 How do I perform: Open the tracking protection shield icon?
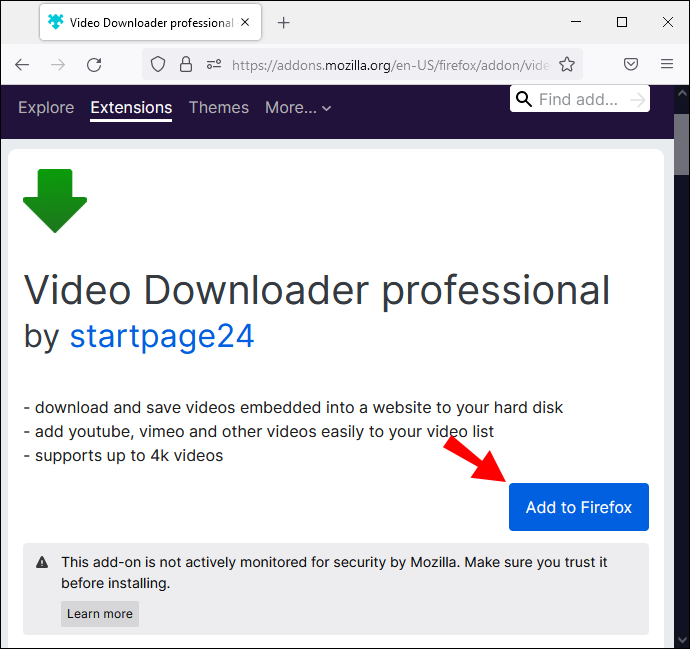(158, 65)
